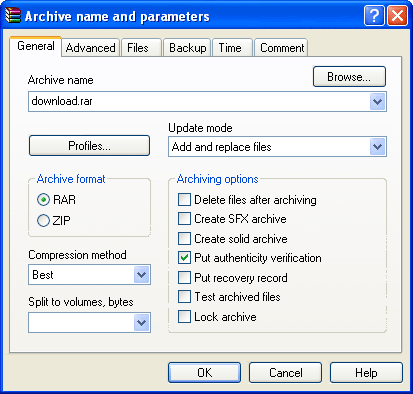Check Create SFX archive option
Viewport: 413px width, 394px height.
point(184,219)
